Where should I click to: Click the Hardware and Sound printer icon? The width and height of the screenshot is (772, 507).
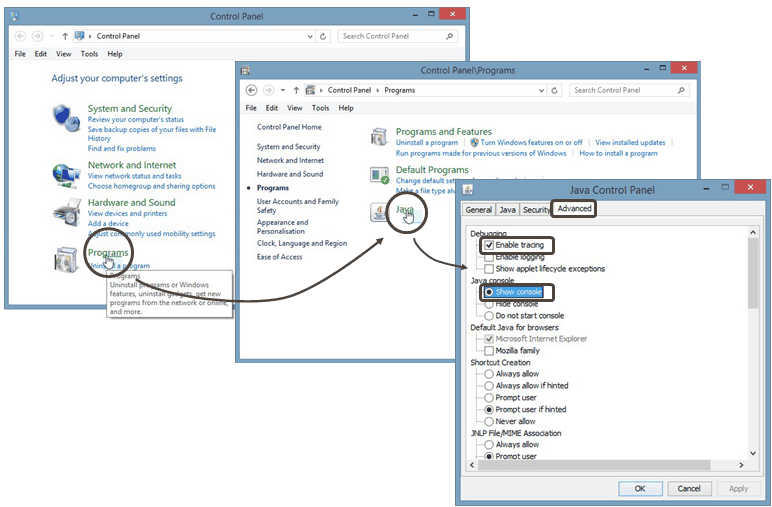pyautogui.click(x=66, y=212)
